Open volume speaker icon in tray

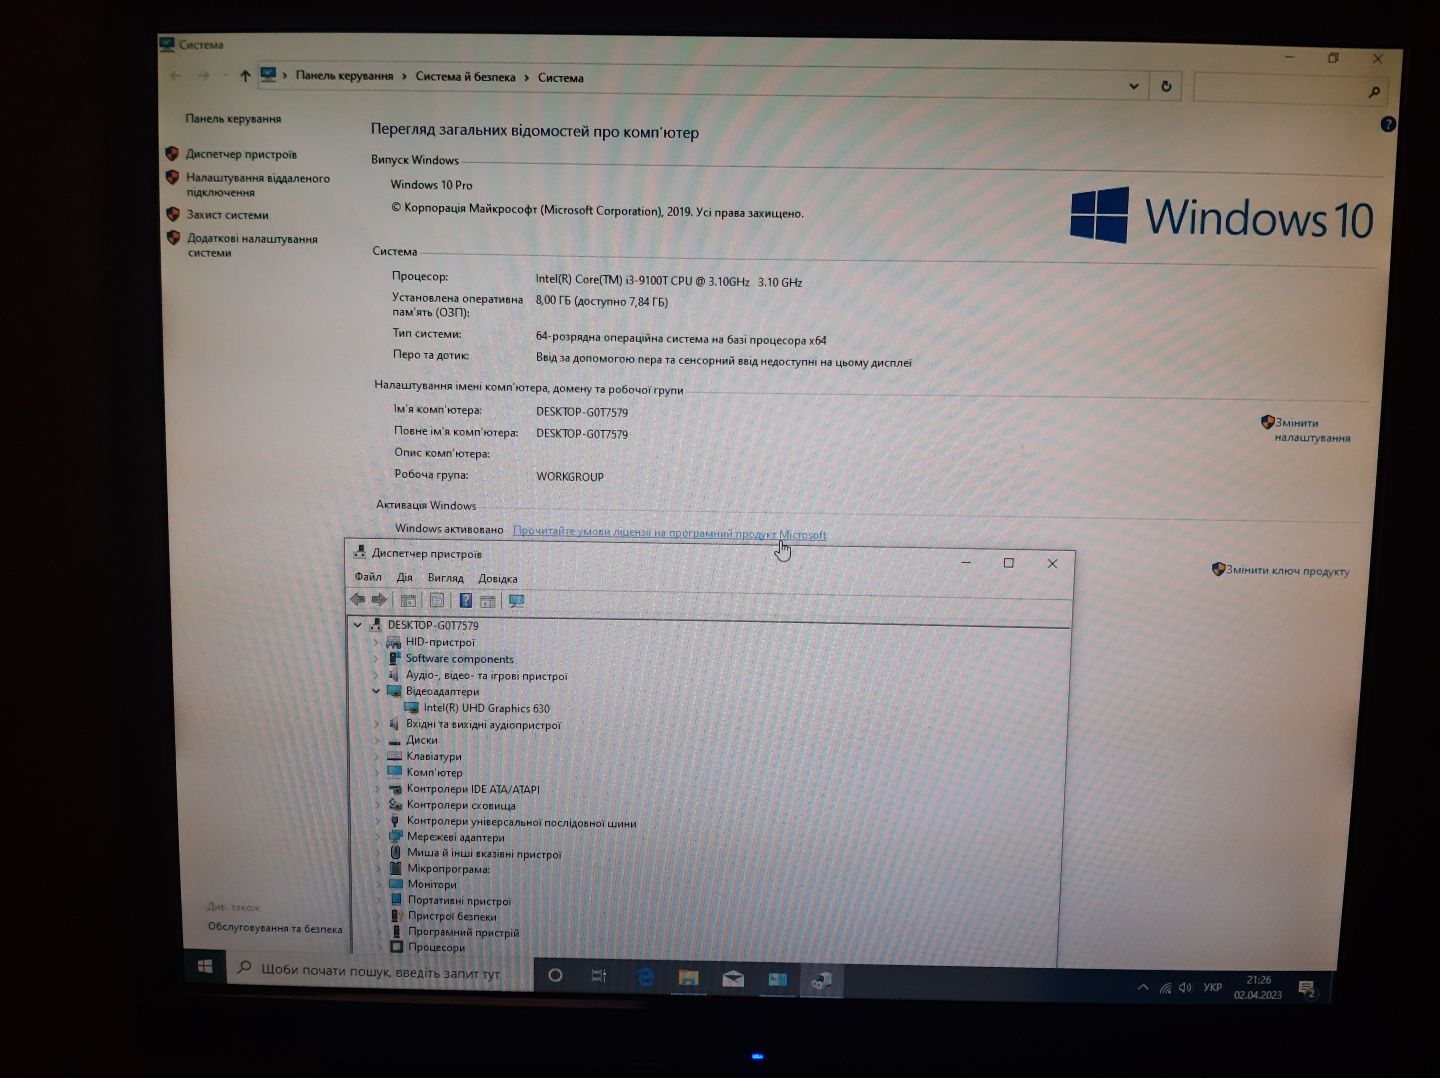[x=1185, y=988]
